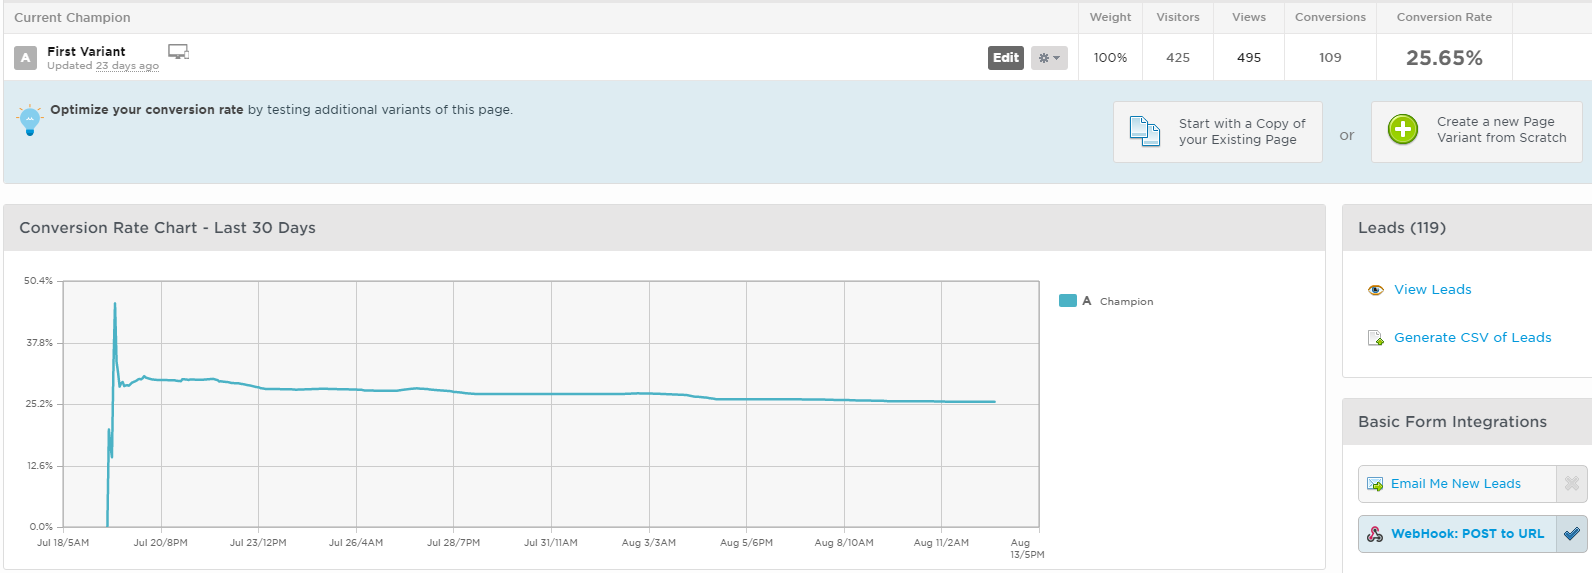Toggle the X status of Email Me New Leads

coord(1572,484)
